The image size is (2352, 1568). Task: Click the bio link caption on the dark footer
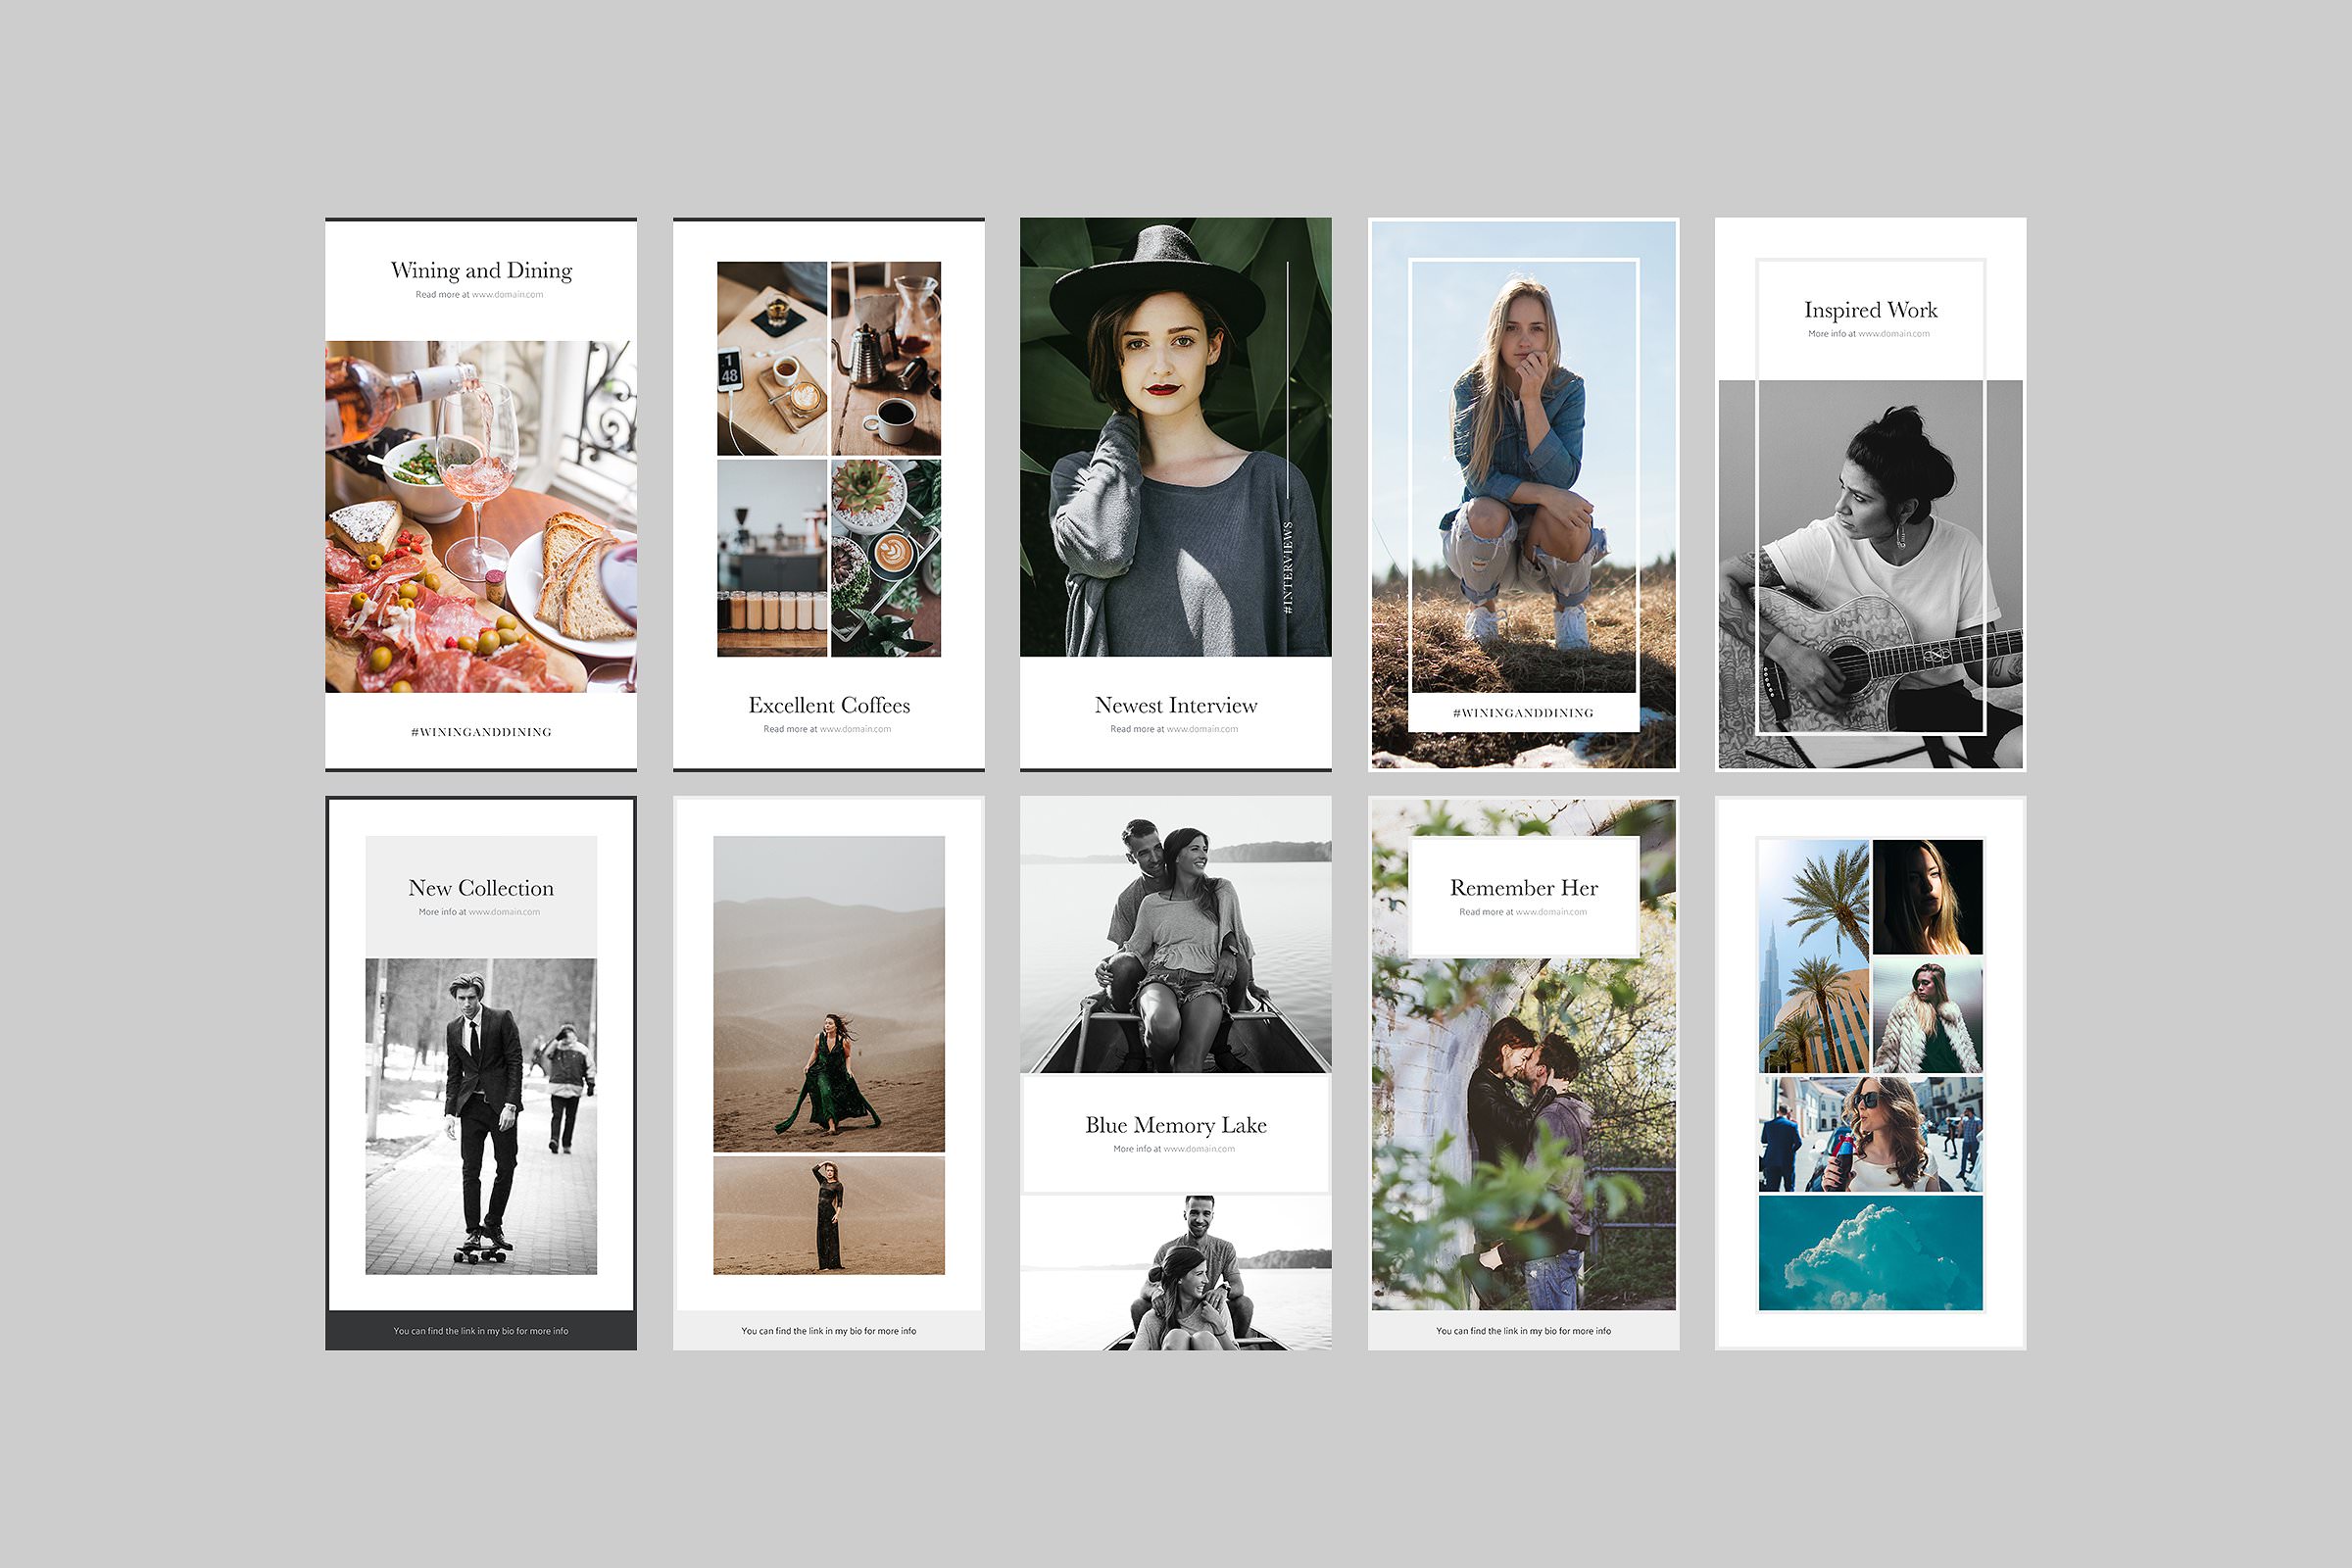[481, 1331]
